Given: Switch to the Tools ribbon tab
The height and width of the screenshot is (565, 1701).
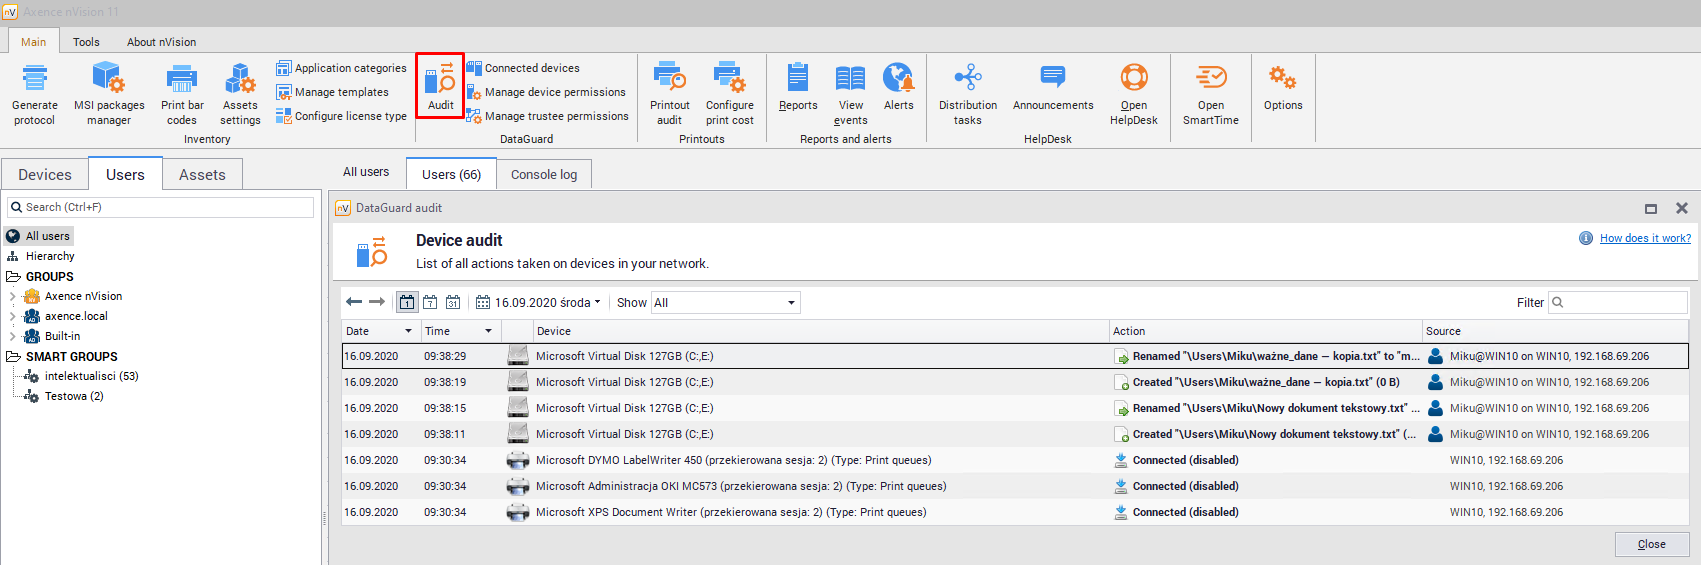Looking at the screenshot, I should pos(86,42).
